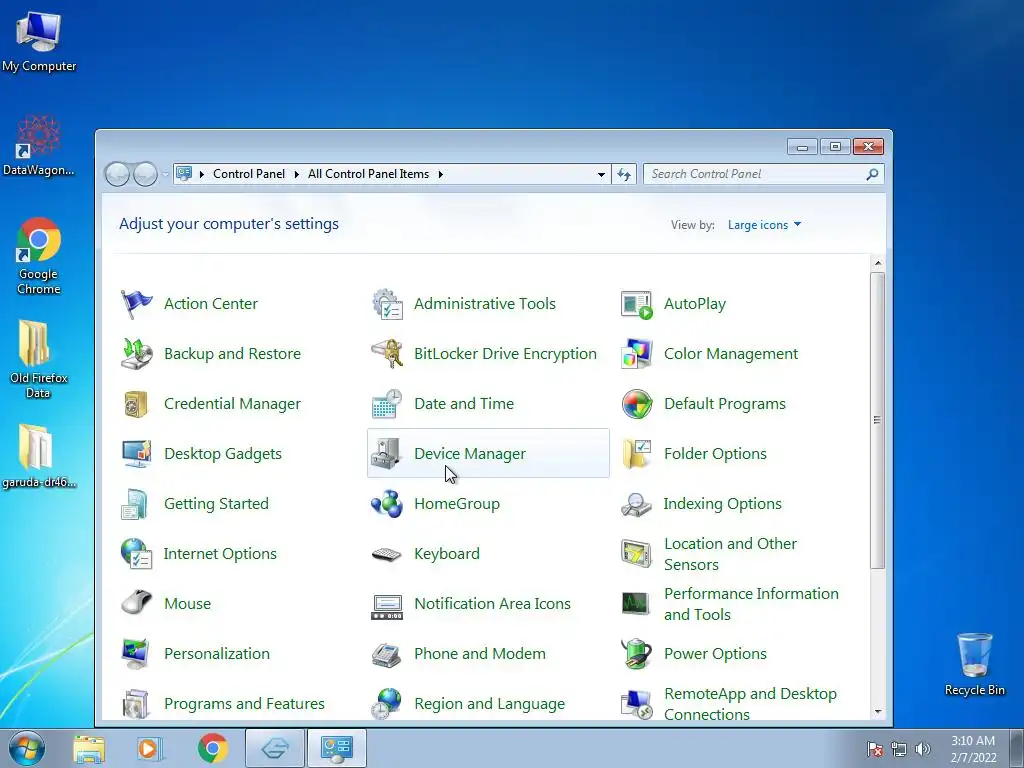Click the BitLocker Drive Encryption keys icon
1024x768 pixels.
[387, 354]
